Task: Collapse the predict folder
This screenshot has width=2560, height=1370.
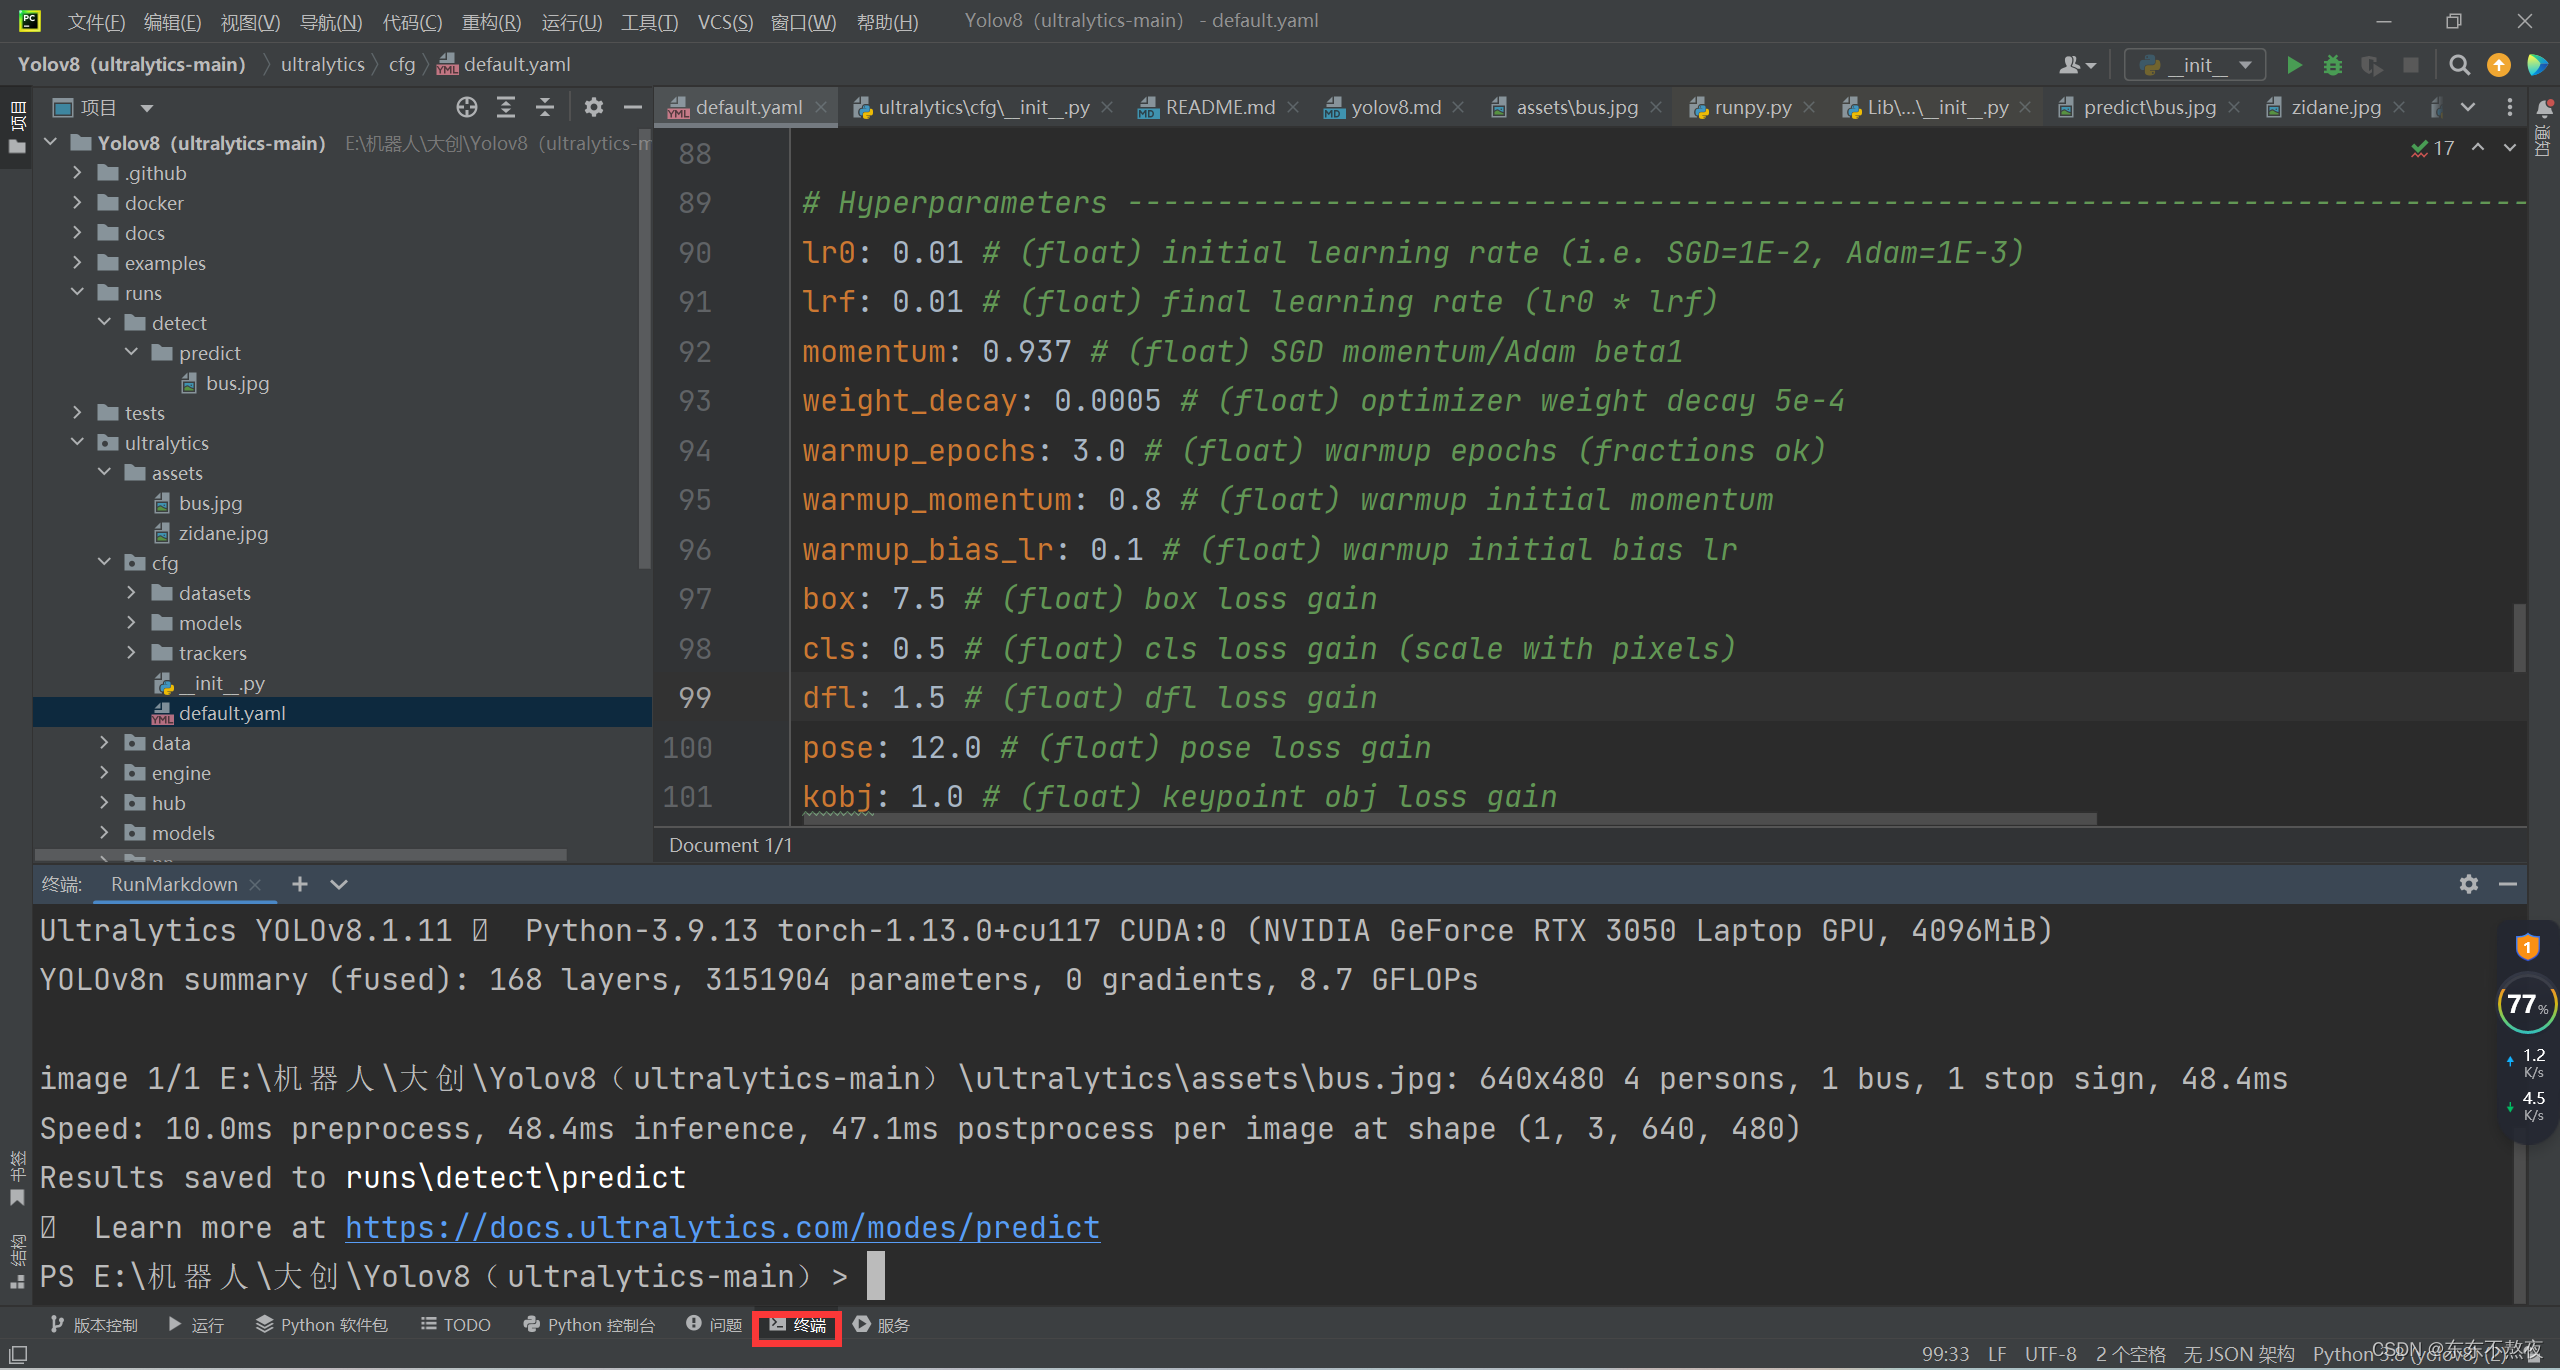Action: [131, 352]
